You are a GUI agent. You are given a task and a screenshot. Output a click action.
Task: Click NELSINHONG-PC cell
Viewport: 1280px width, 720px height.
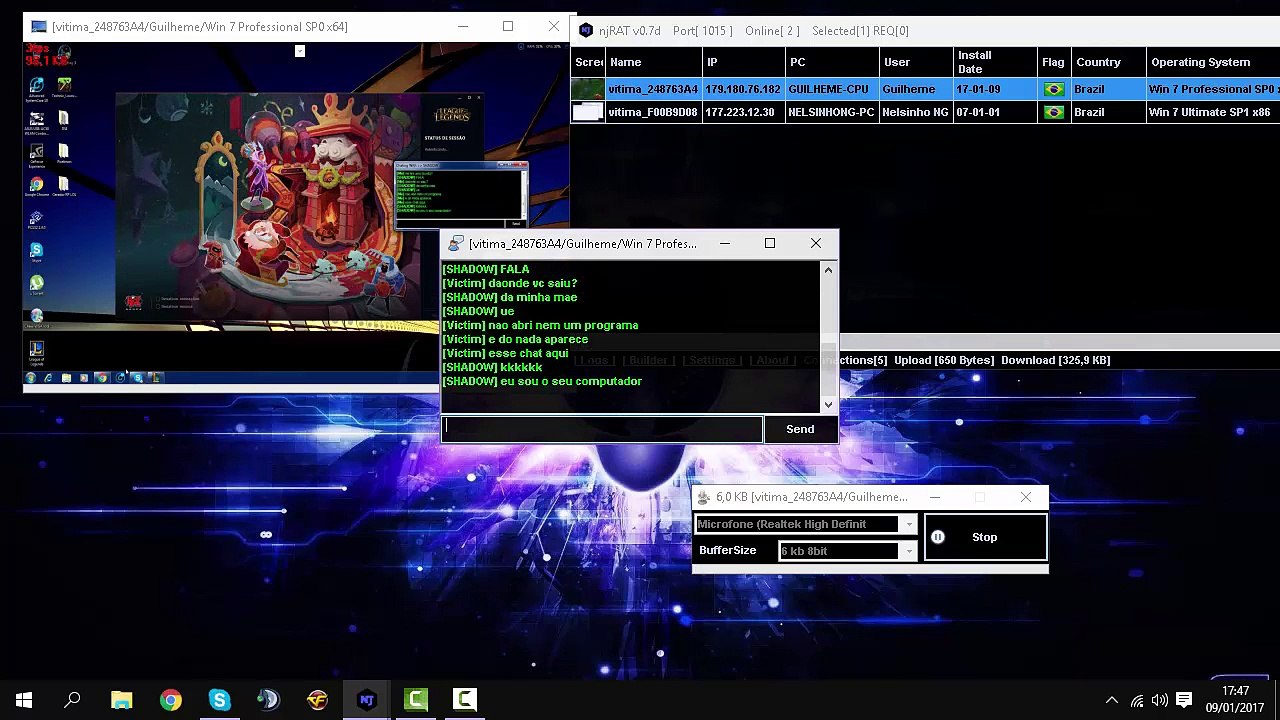[831, 112]
